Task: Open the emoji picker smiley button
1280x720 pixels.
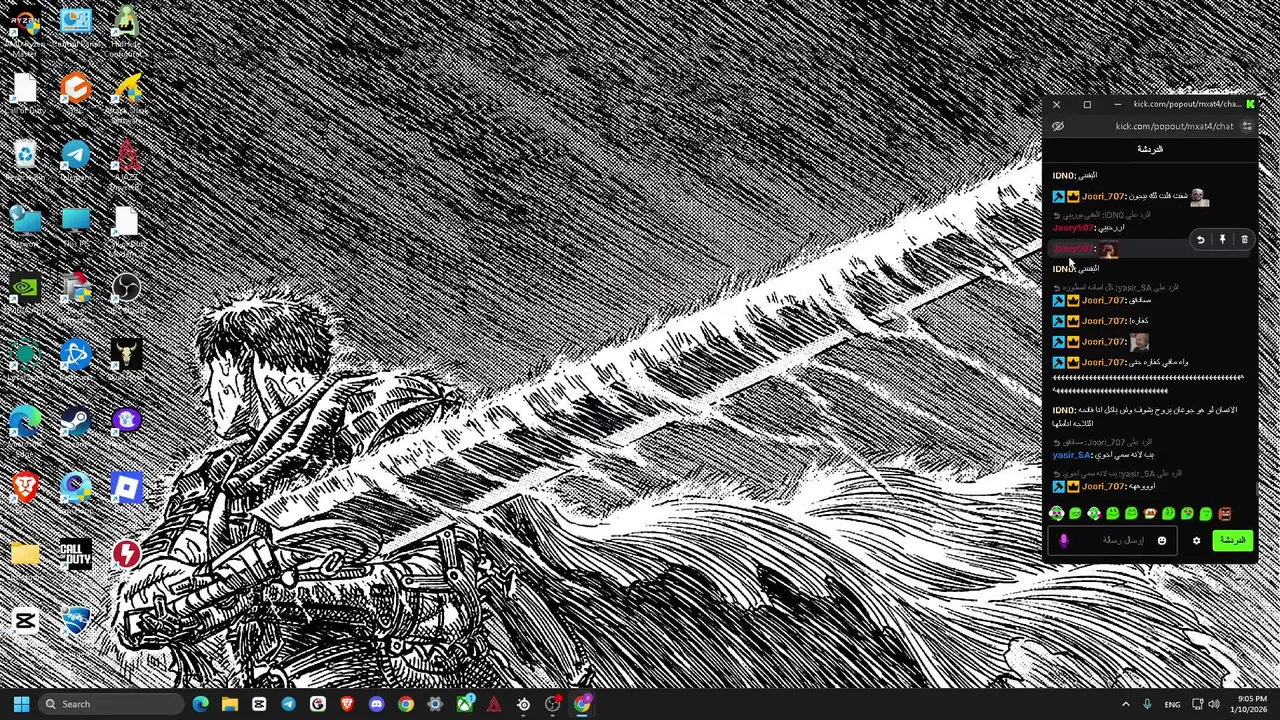Action: [1162, 541]
